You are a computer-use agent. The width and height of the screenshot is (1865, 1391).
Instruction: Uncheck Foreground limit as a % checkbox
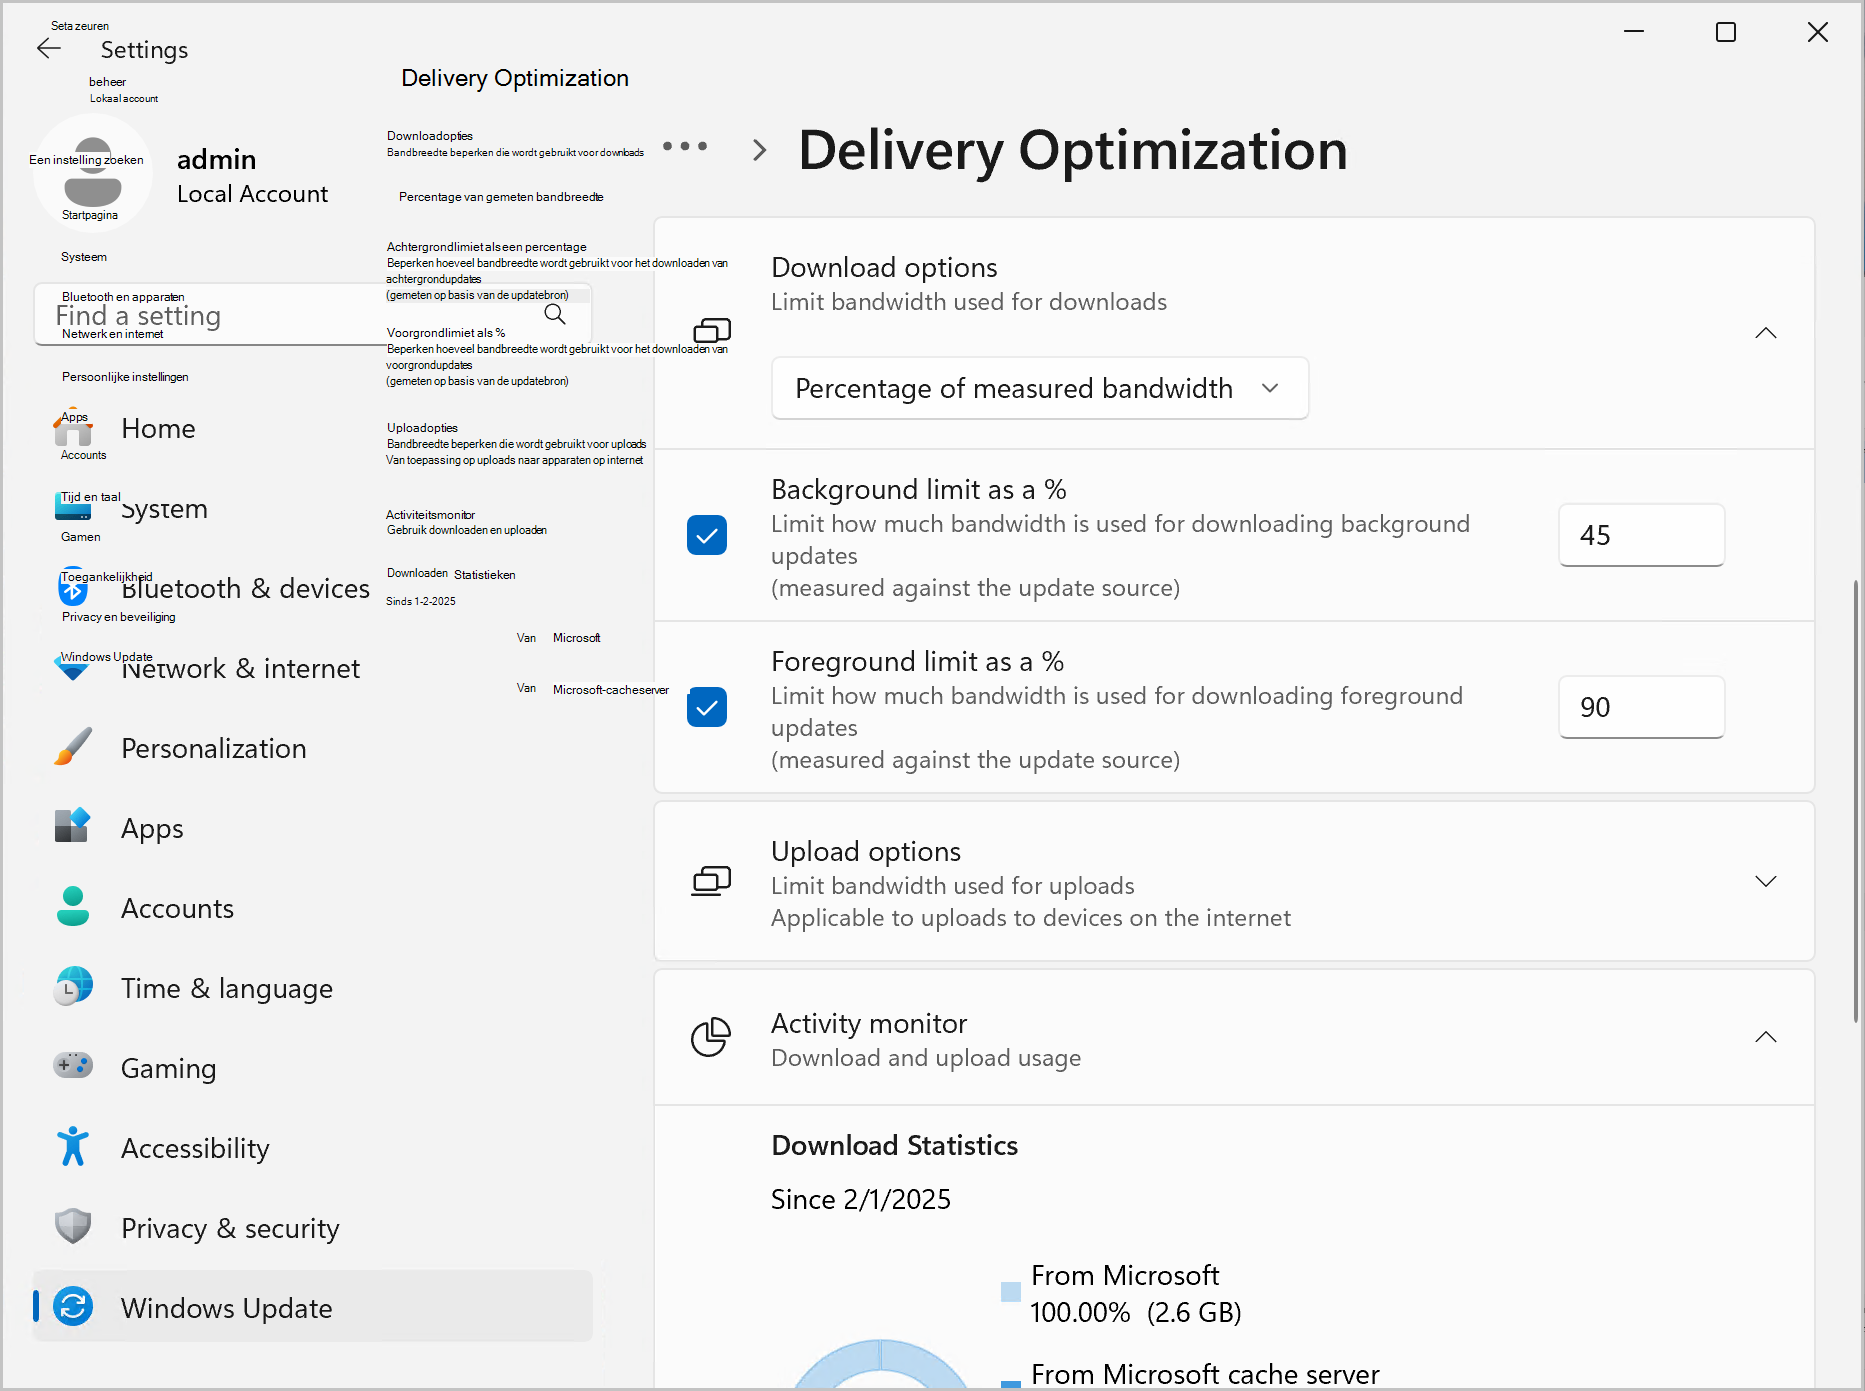[x=707, y=707]
